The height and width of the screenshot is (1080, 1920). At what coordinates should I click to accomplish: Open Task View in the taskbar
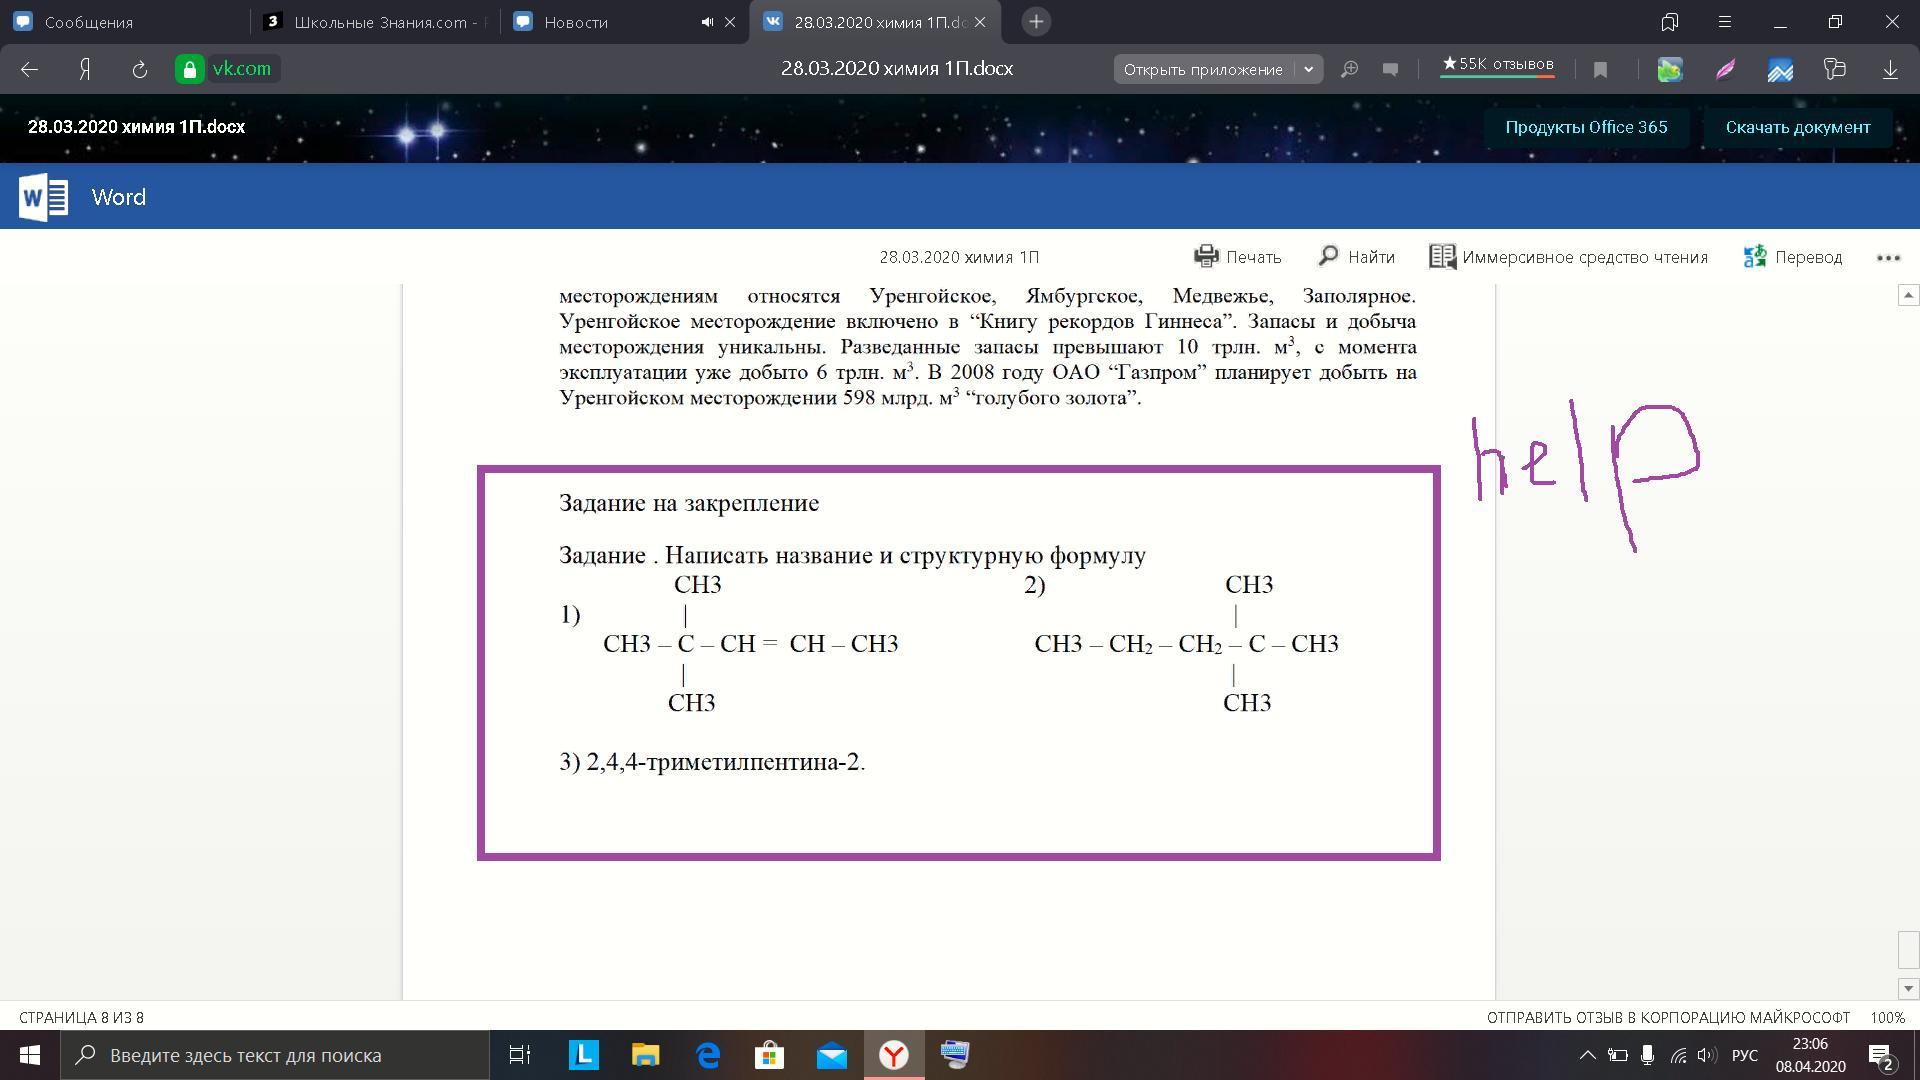(520, 1055)
